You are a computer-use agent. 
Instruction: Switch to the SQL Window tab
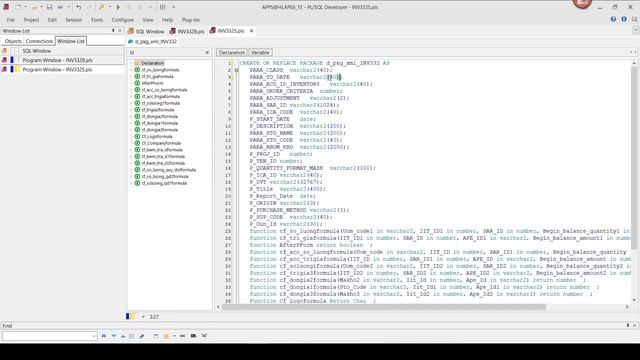(146, 31)
